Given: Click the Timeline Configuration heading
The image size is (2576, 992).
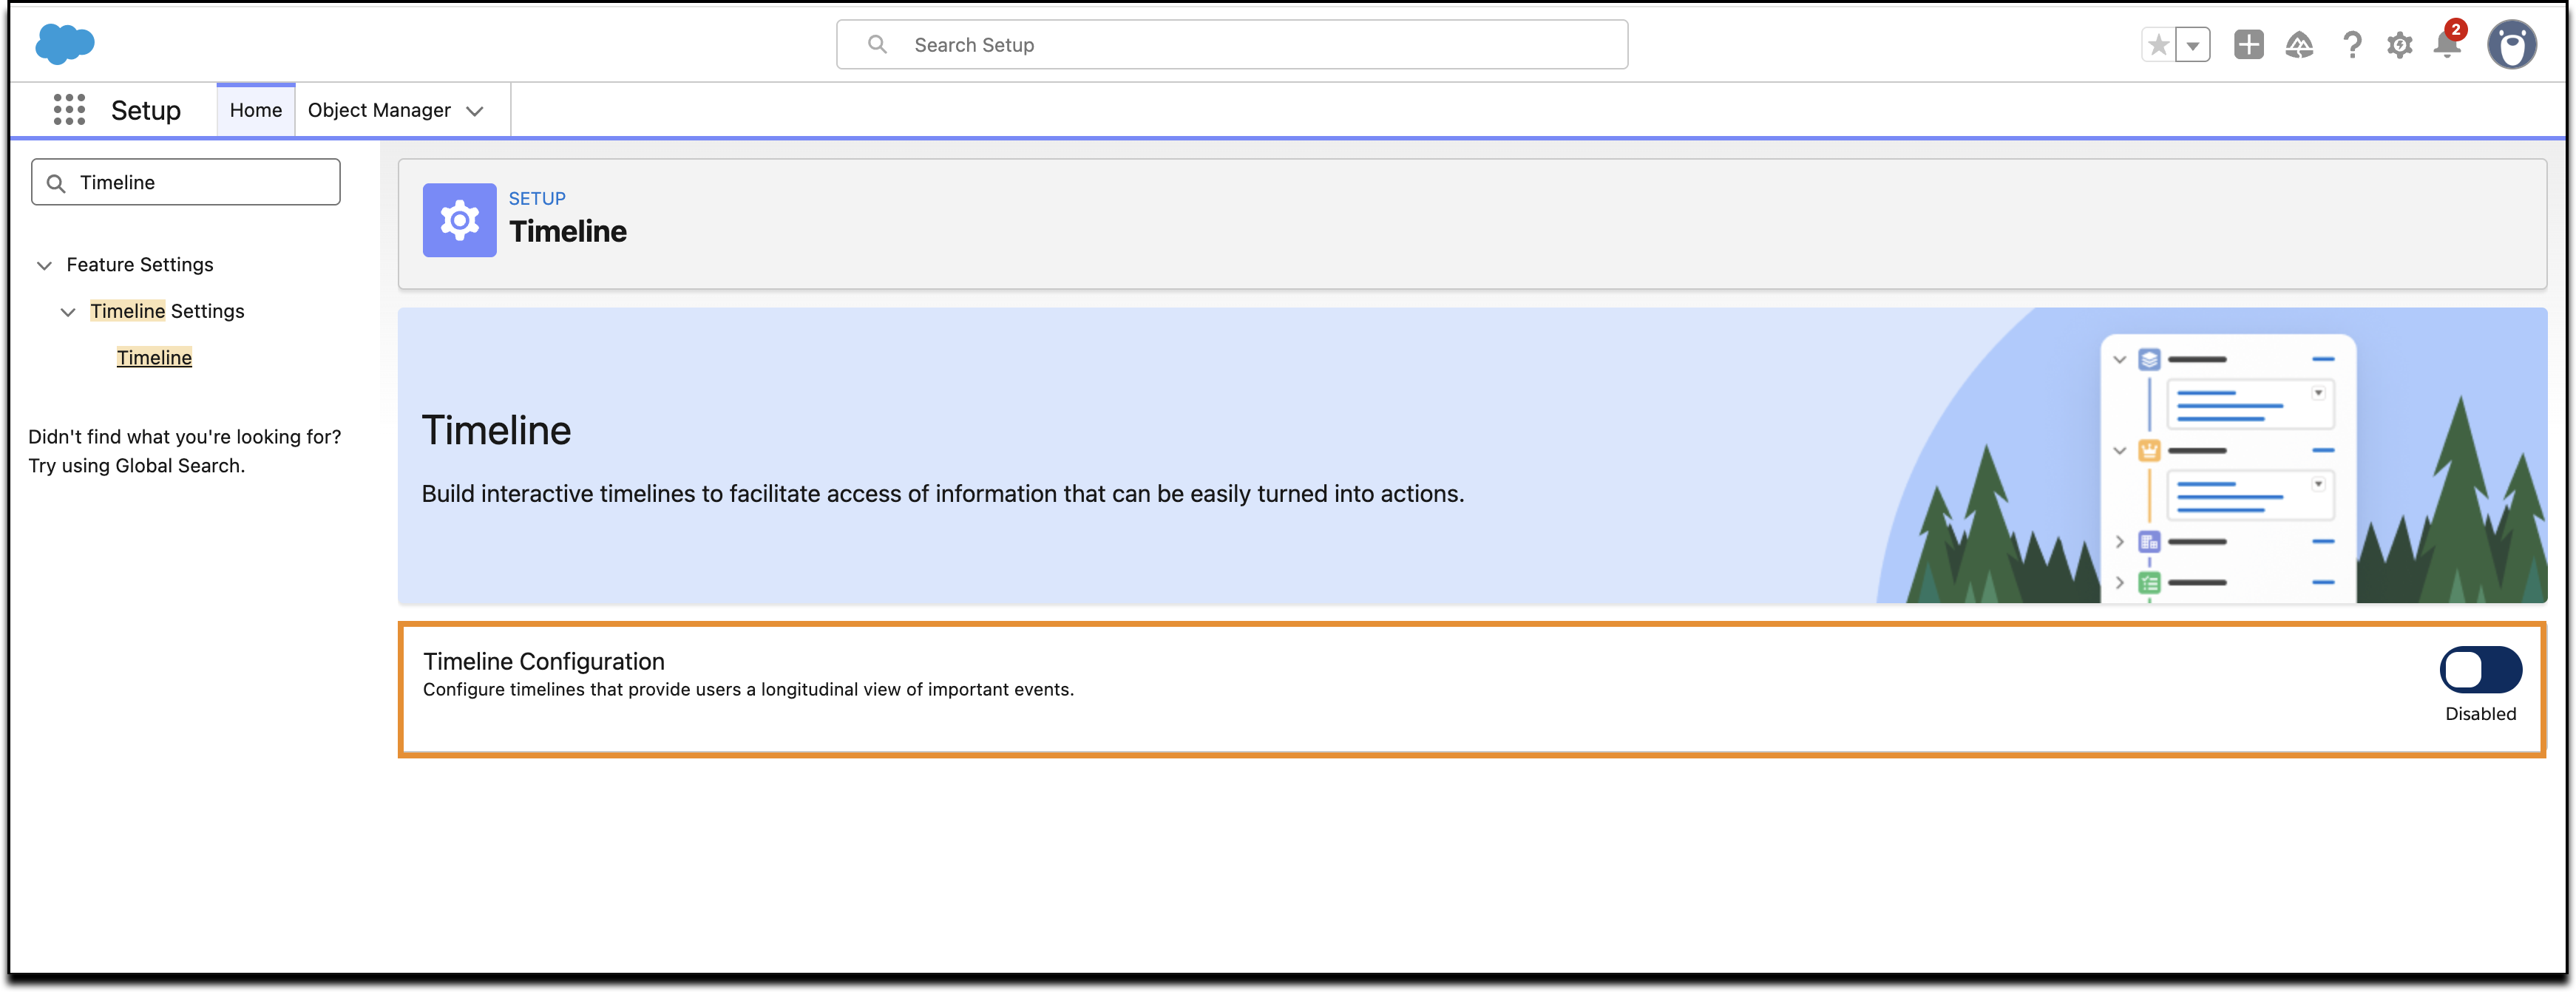Looking at the screenshot, I should point(543,662).
